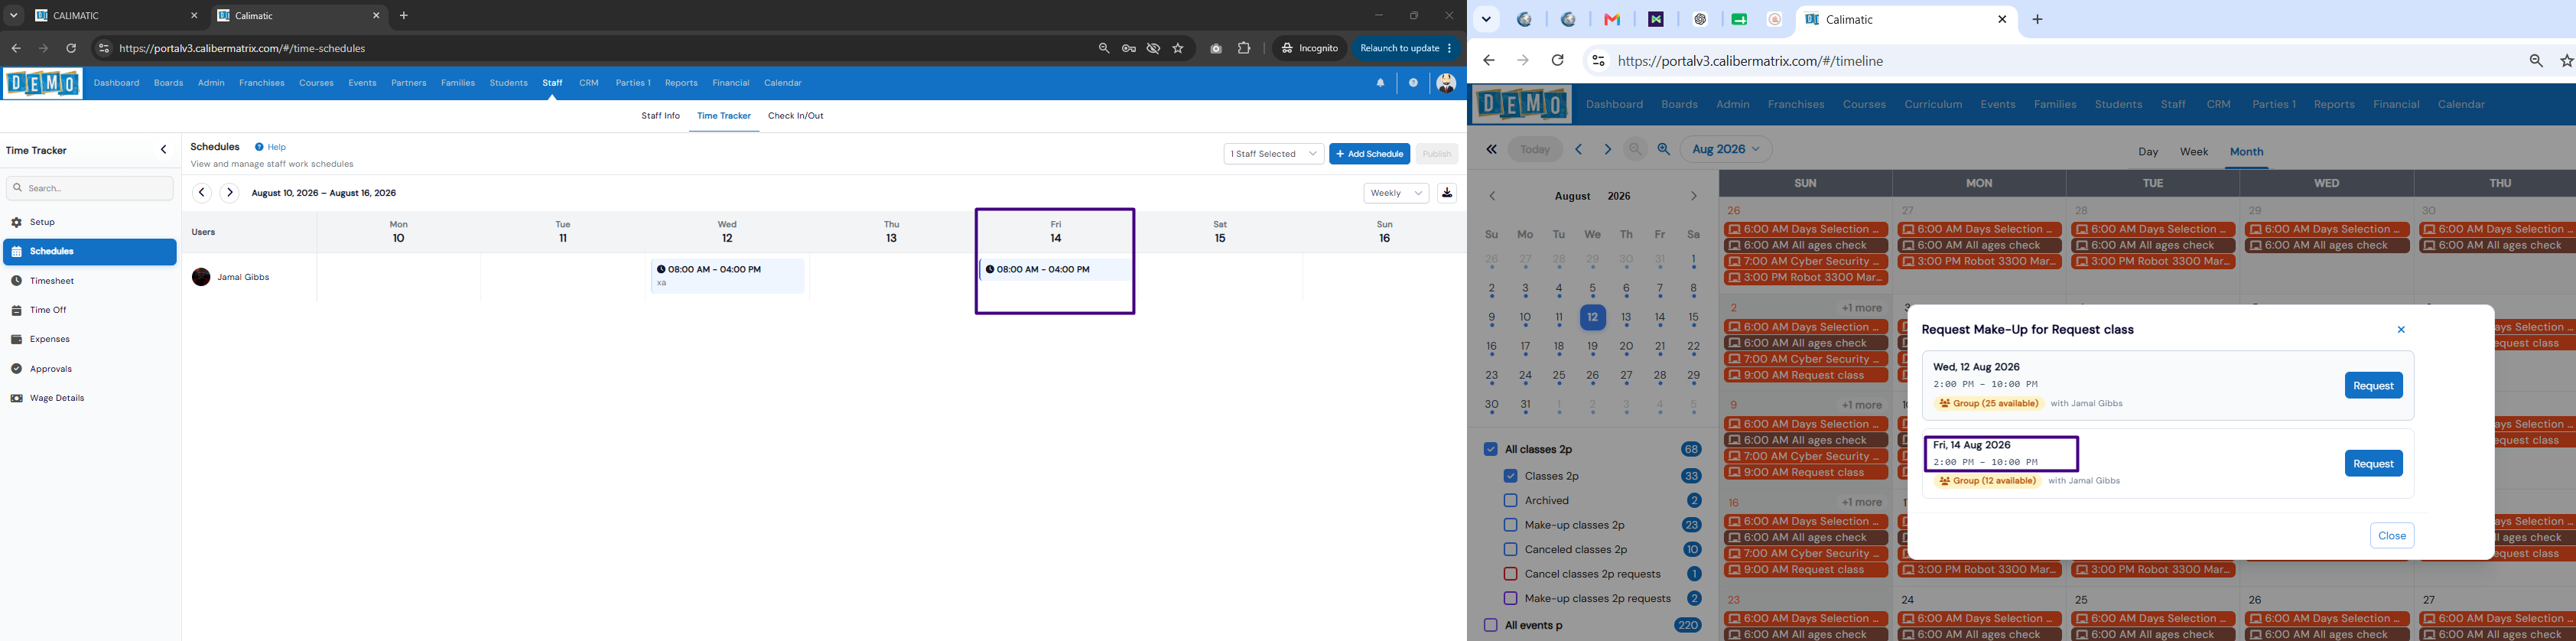Open the ChatGPT pinned tab in right browser
Viewport: 2576px width, 641px height.
click(1700, 19)
